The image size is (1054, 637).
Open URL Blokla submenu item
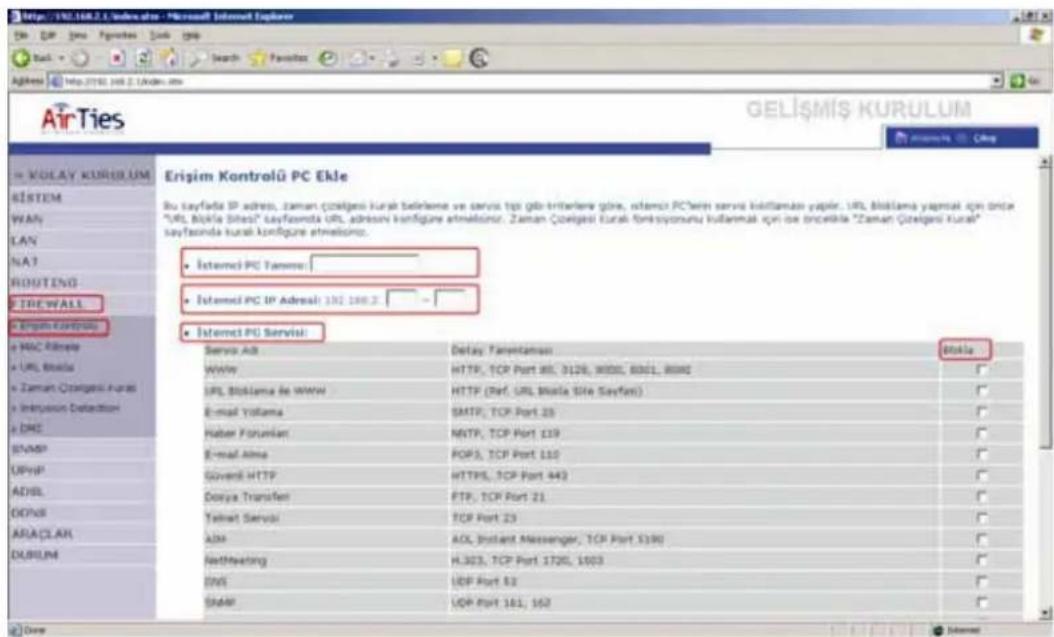pyautogui.click(x=43, y=367)
